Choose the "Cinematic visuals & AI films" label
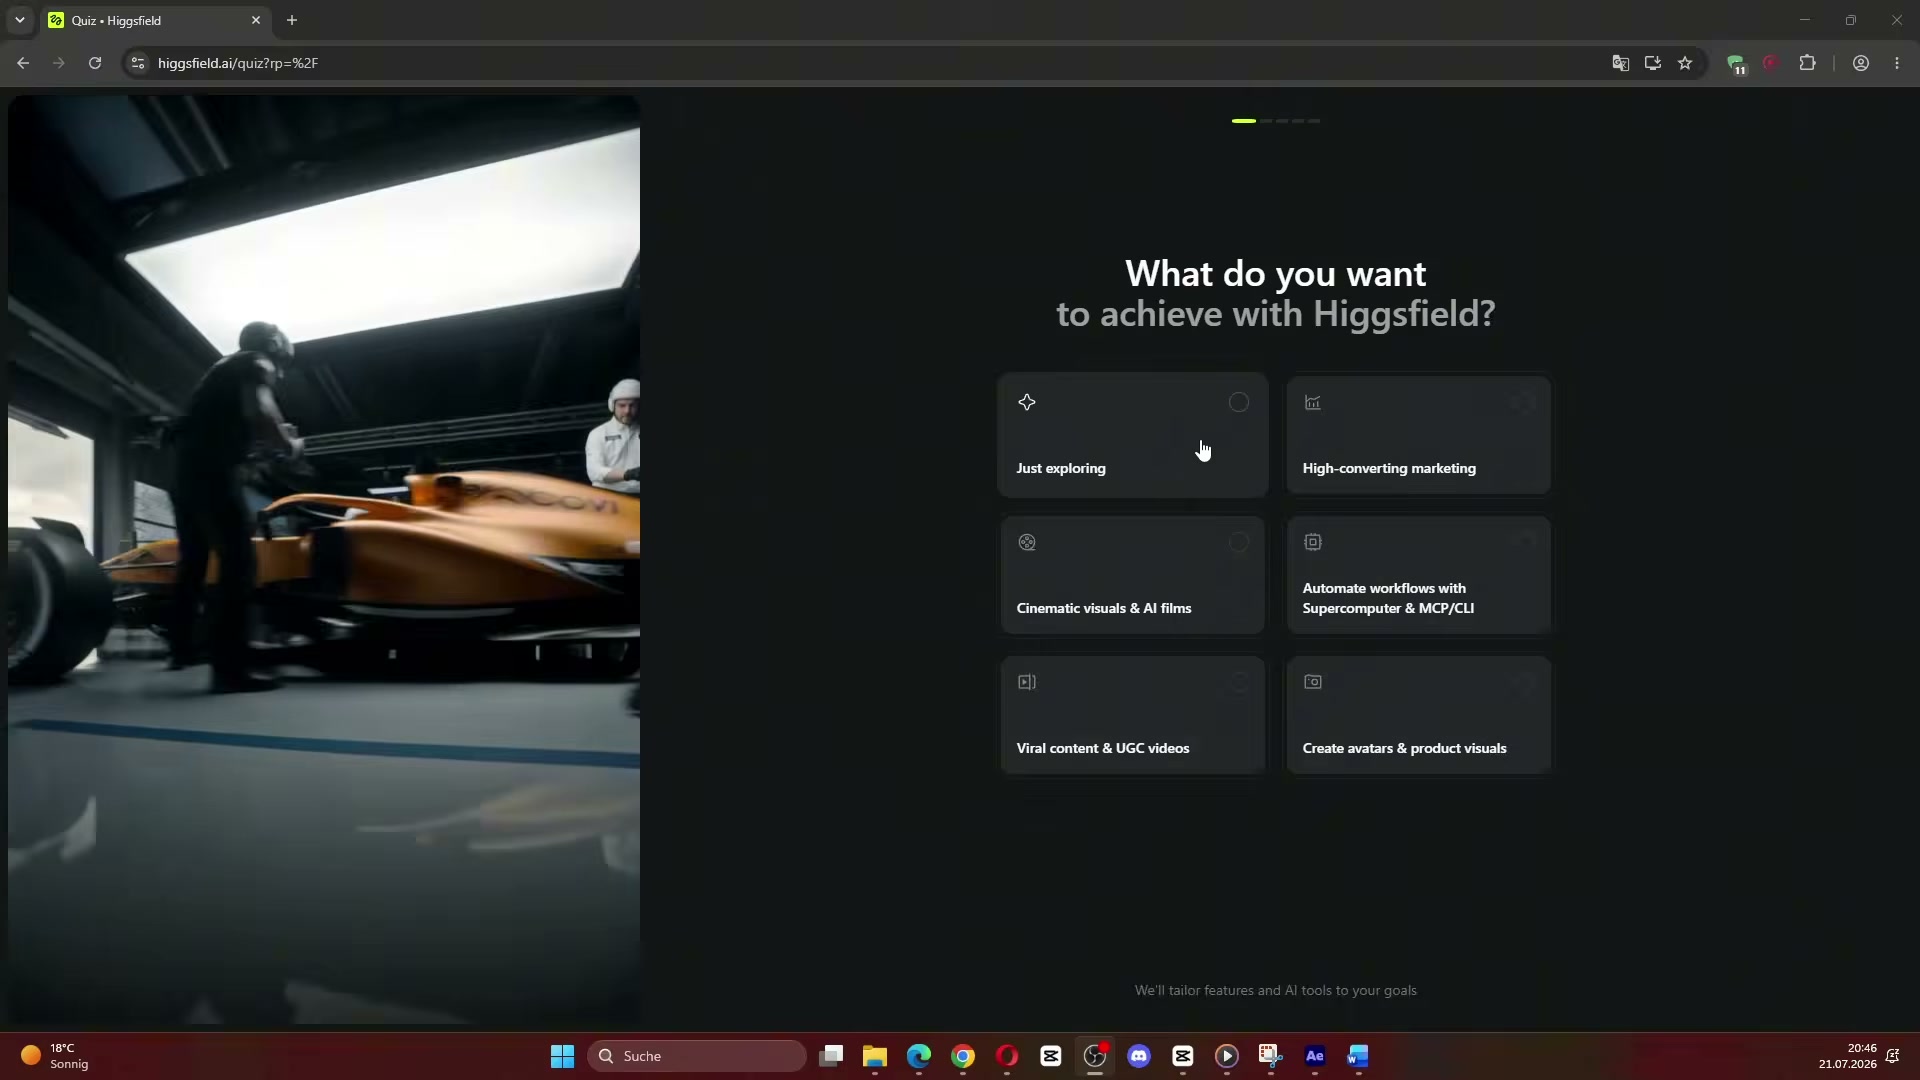This screenshot has width=1920, height=1080. 1104,608
